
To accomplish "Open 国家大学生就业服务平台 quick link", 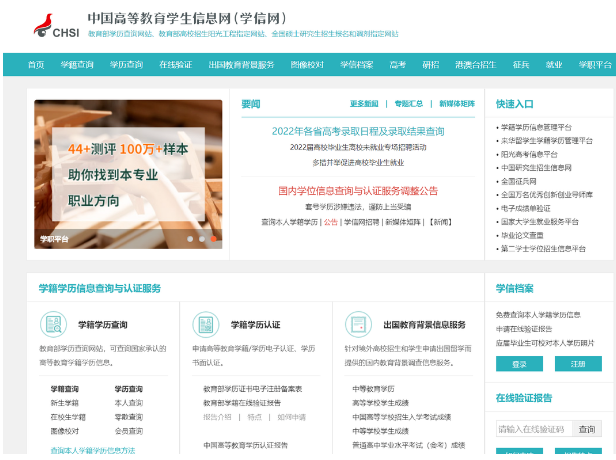I will (540, 222).
